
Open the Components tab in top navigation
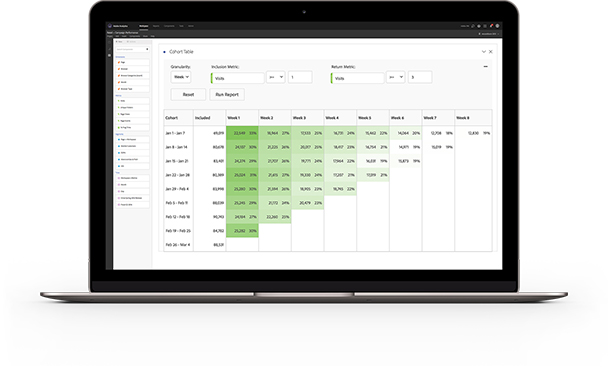pyautogui.click(x=169, y=26)
